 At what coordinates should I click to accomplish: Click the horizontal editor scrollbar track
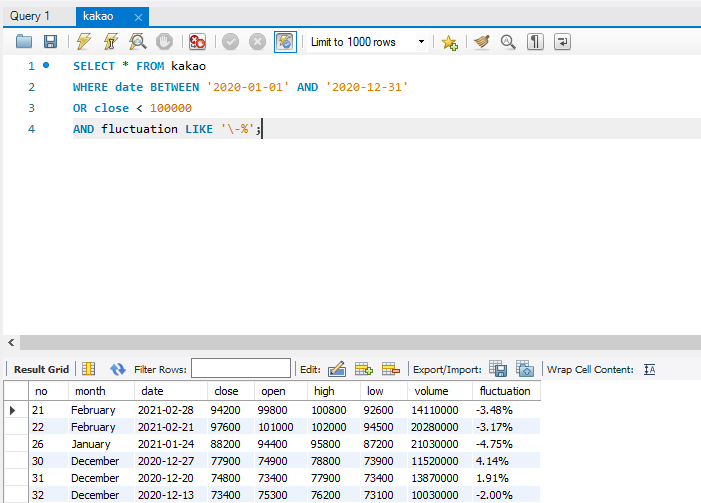(360, 342)
